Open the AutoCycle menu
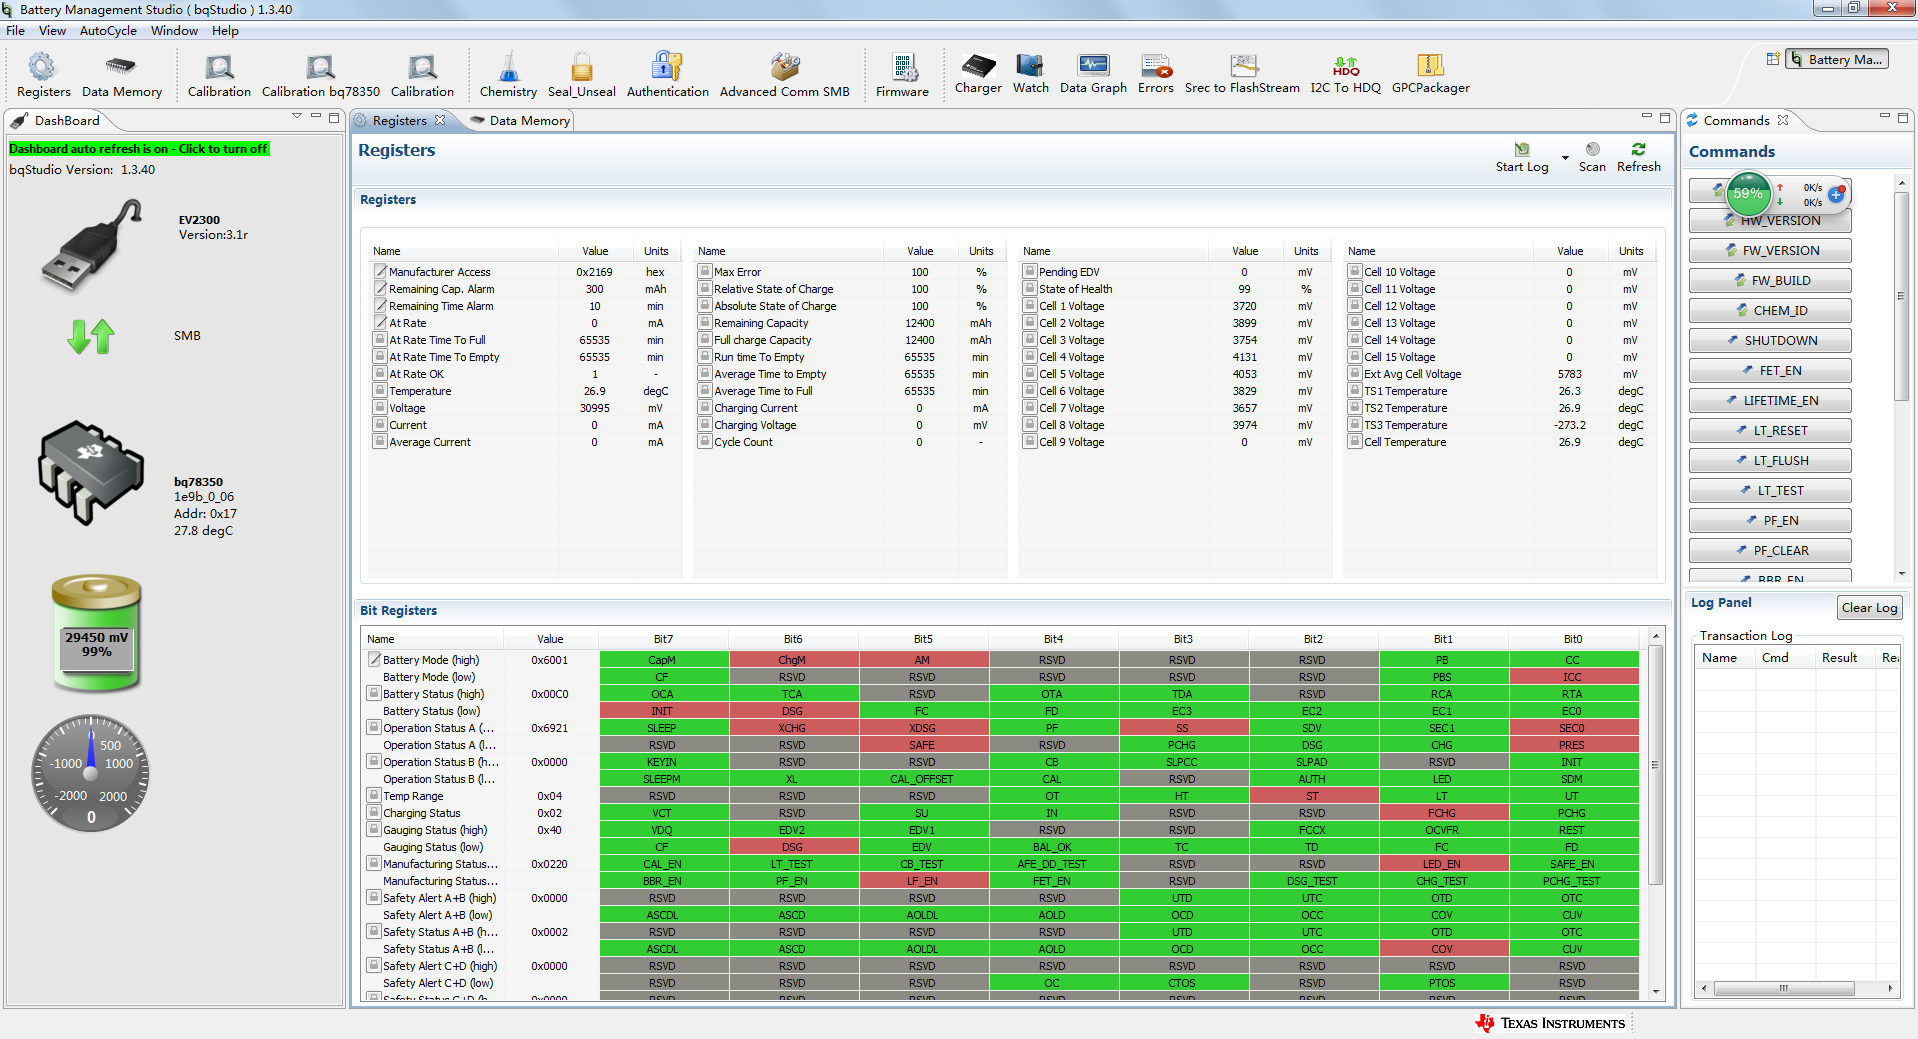The image size is (1918, 1039). click(x=108, y=31)
